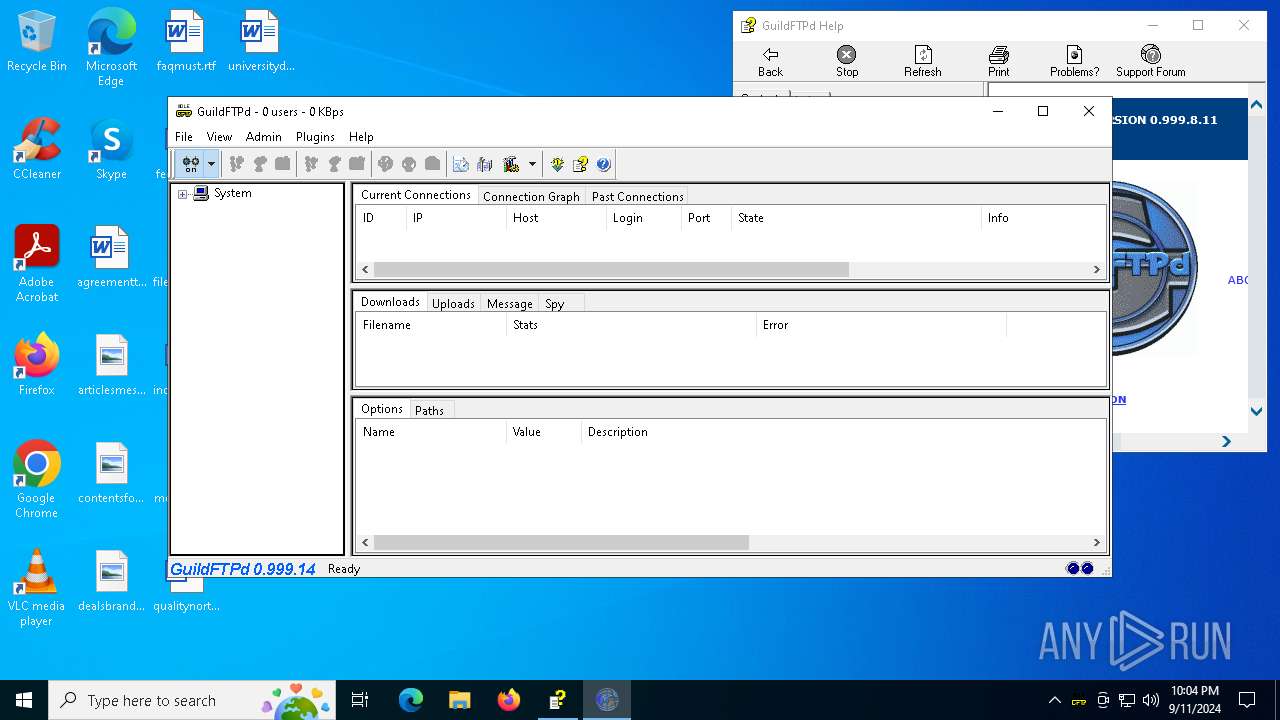Select the CCleaner desktop icon
The width and height of the screenshot is (1280, 720).
click(37, 149)
